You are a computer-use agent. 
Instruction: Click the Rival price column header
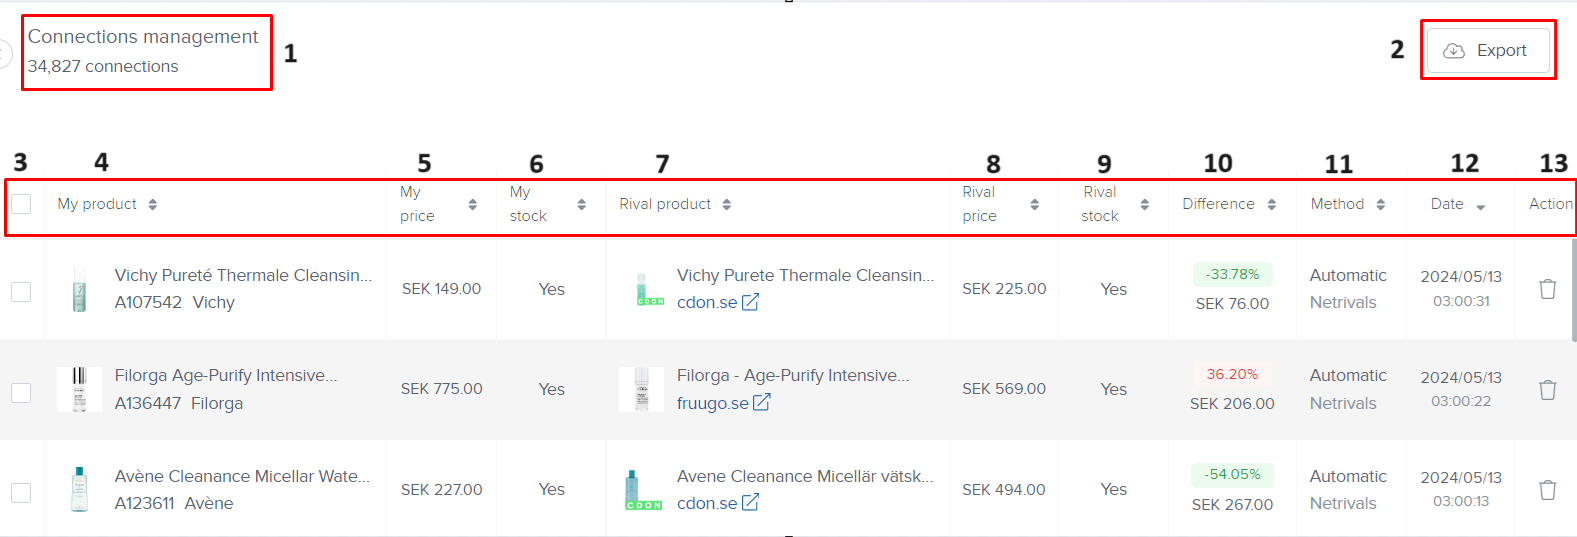click(980, 204)
